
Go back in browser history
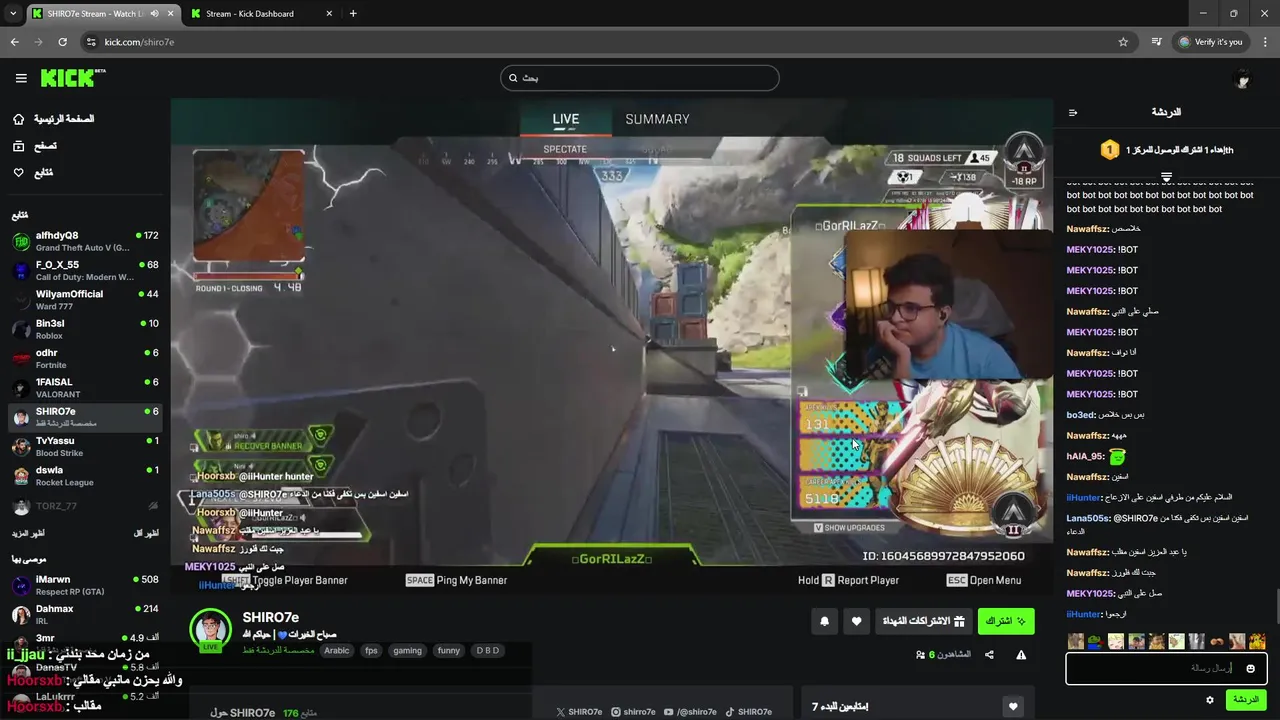(14, 42)
